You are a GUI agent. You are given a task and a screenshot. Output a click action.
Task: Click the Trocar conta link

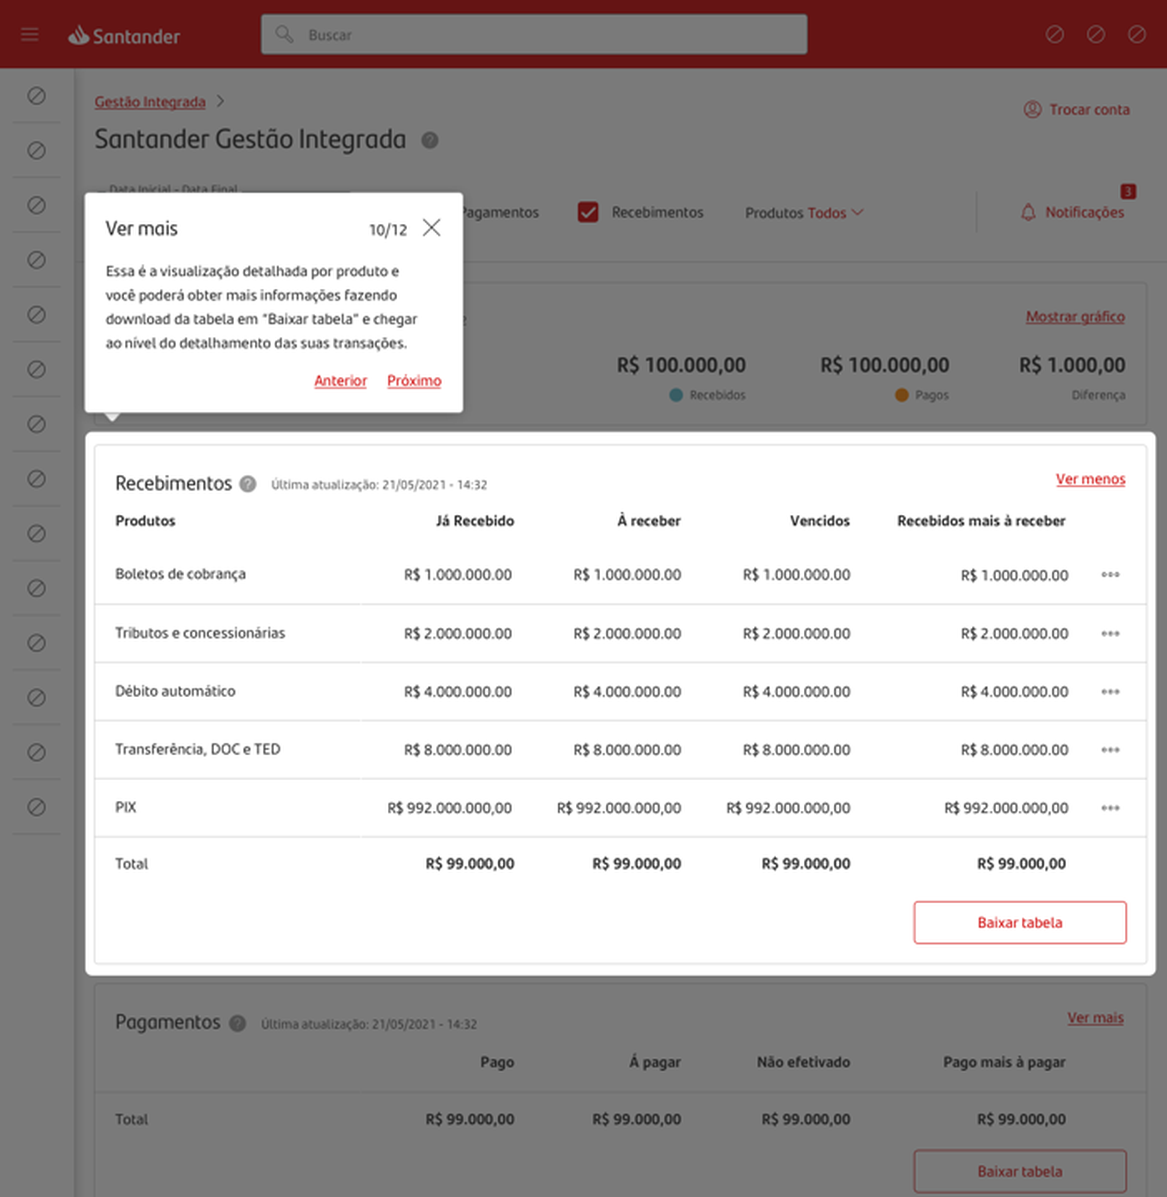tap(1089, 109)
